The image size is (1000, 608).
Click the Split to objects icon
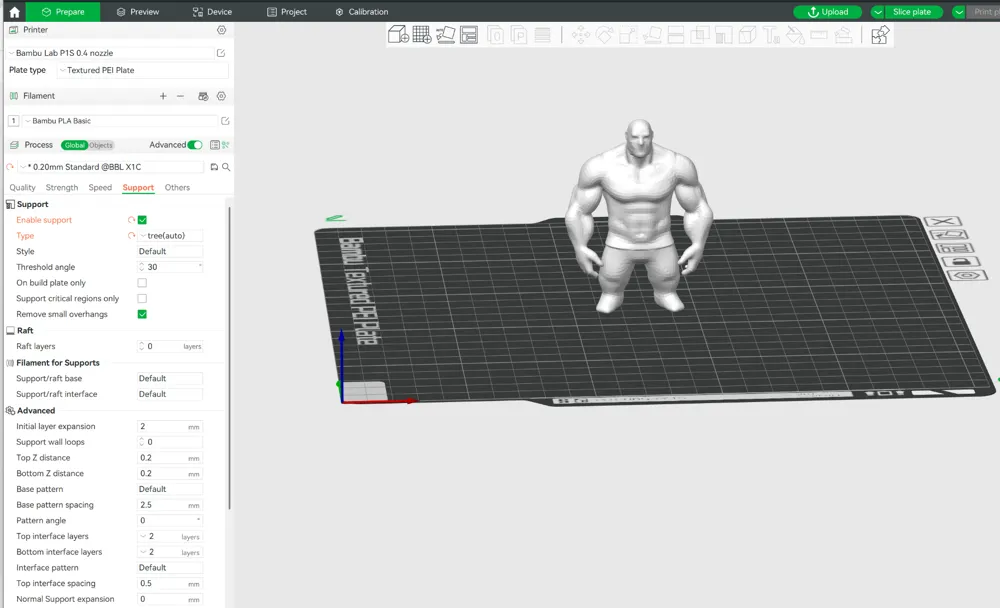pyautogui.click(x=496, y=35)
